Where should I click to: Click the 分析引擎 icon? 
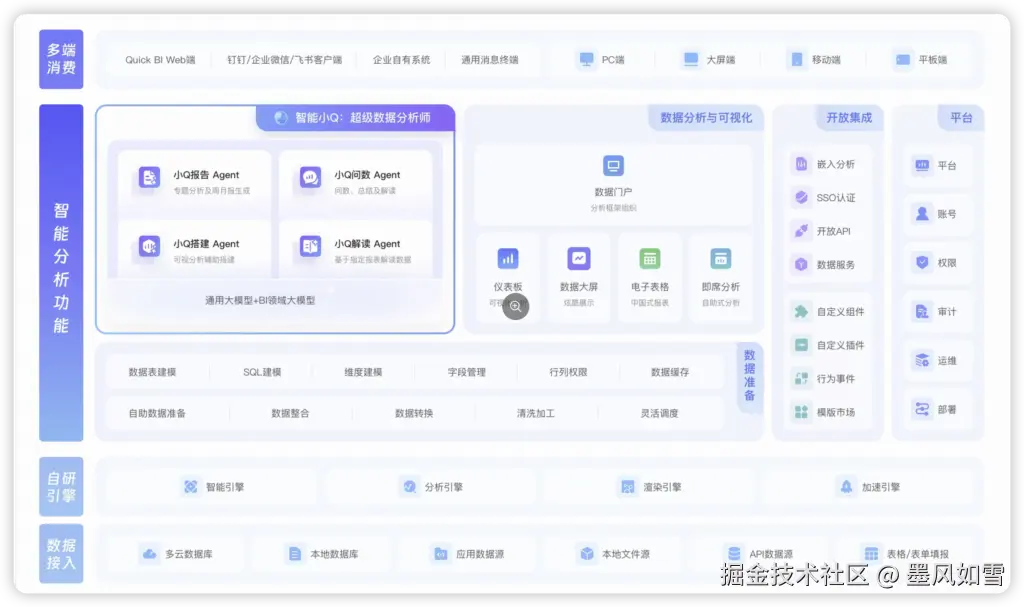tap(409, 487)
